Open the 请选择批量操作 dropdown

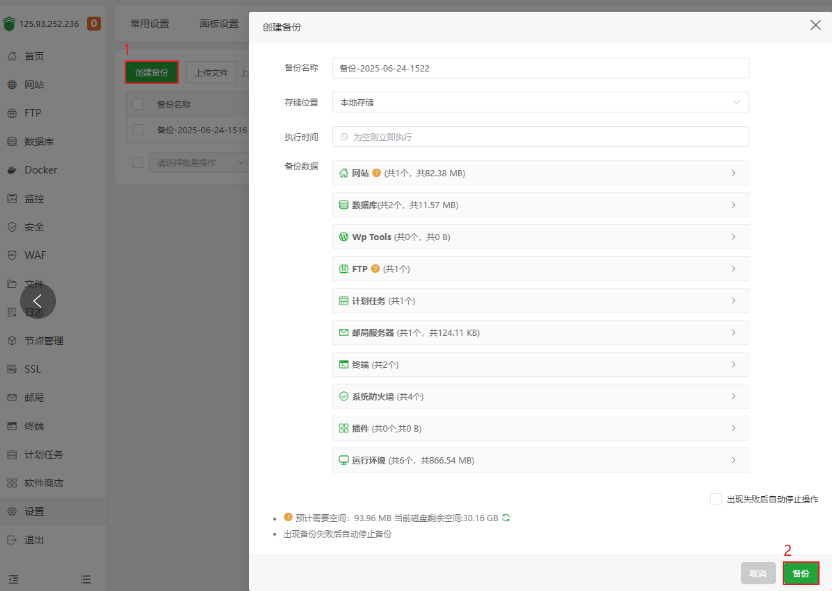tap(198, 163)
